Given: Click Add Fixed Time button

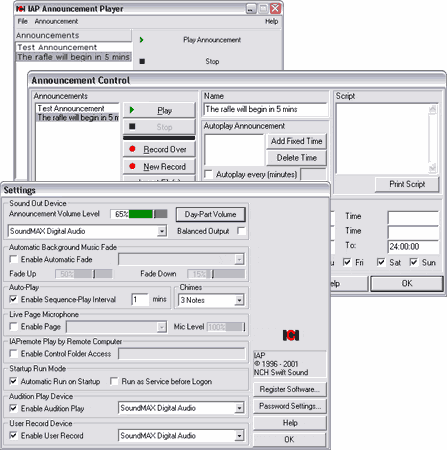Looking at the screenshot, I should (296, 141).
